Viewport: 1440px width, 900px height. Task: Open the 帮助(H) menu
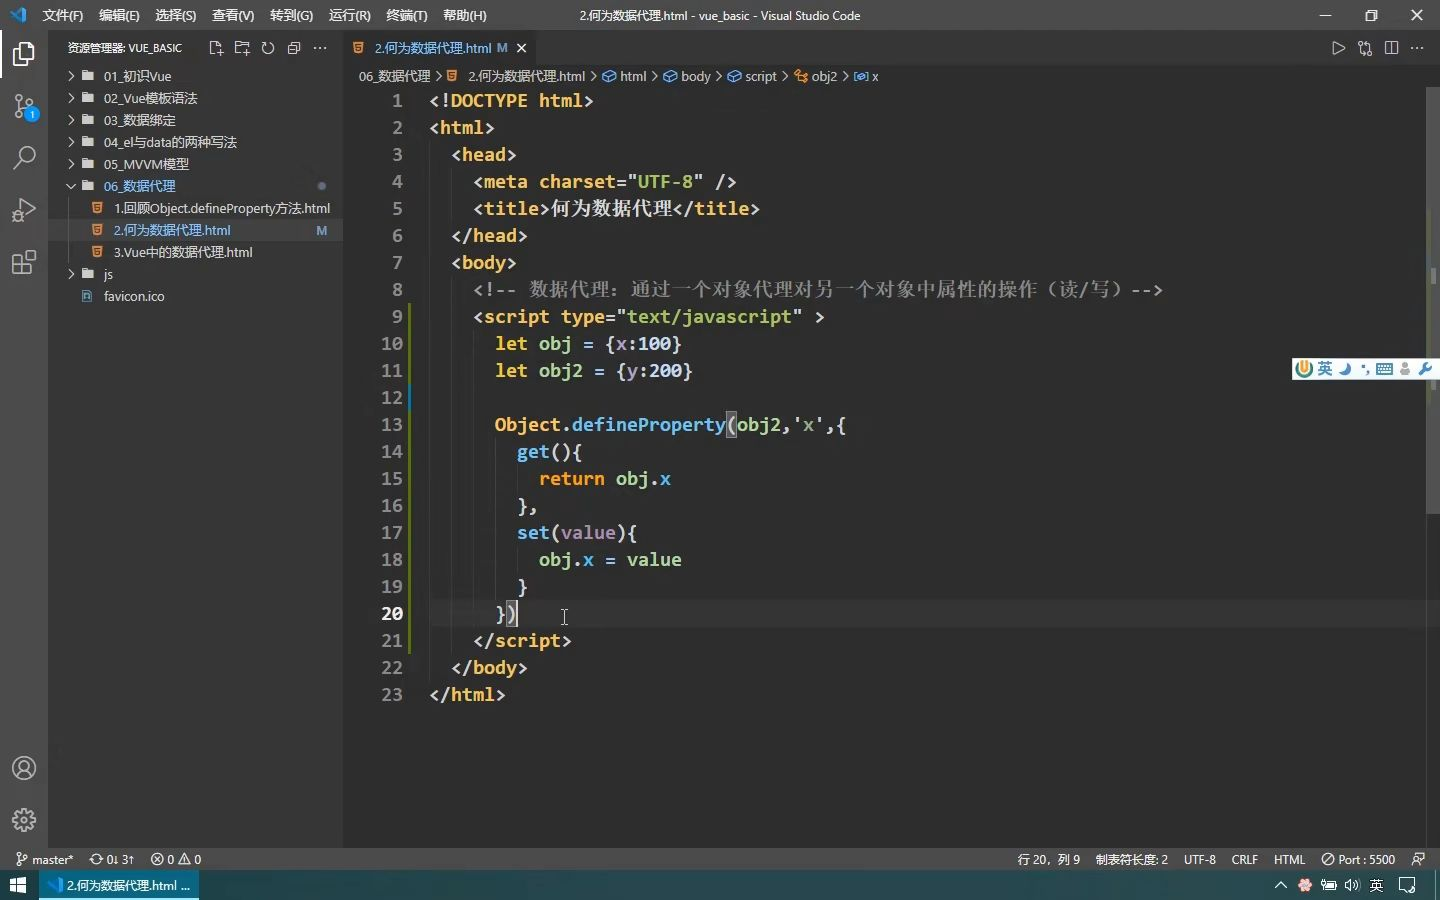click(464, 15)
